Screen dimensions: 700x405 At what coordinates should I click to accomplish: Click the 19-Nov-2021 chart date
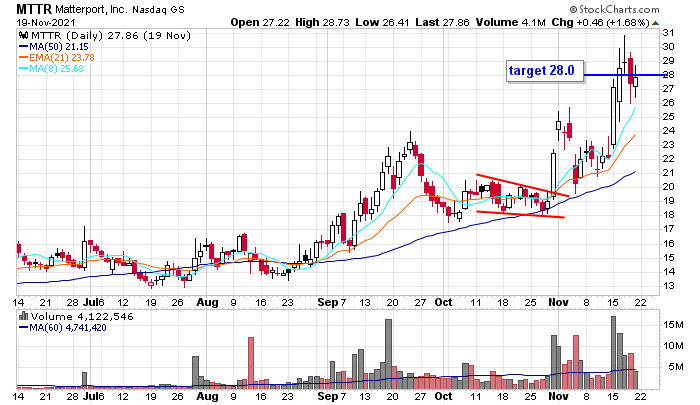pyautogui.click(x=46, y=22)
